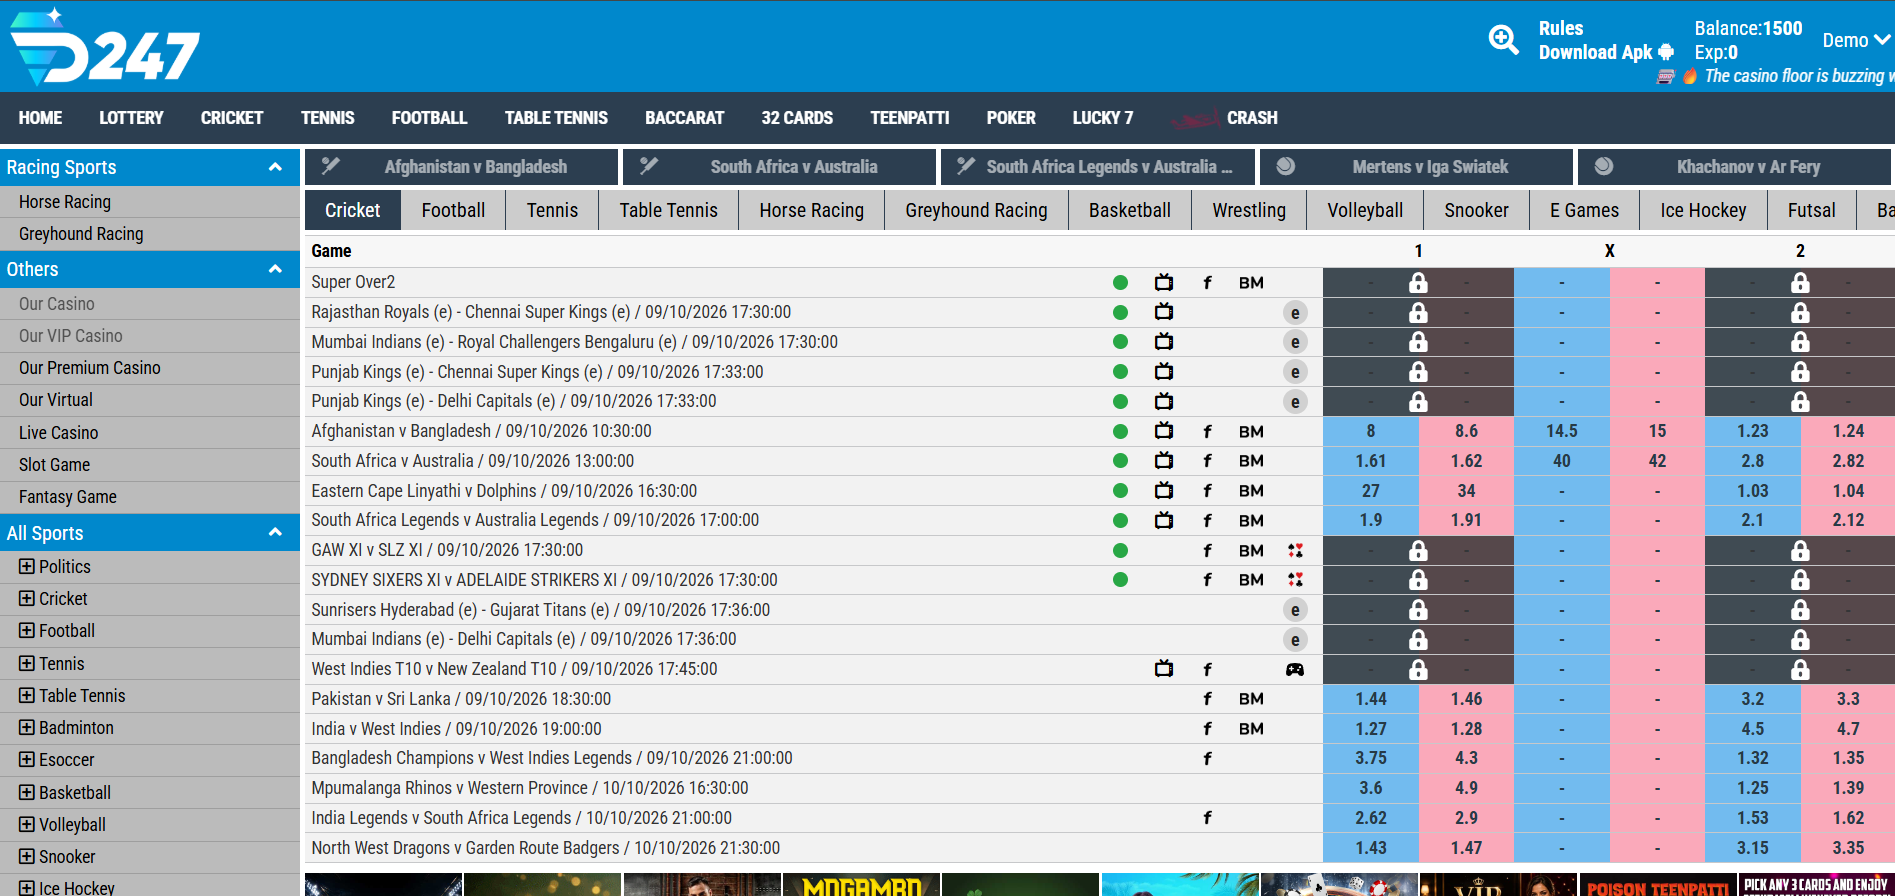Collapse the All Sports section
The image size is (1895, 896).
coord(275,533)
